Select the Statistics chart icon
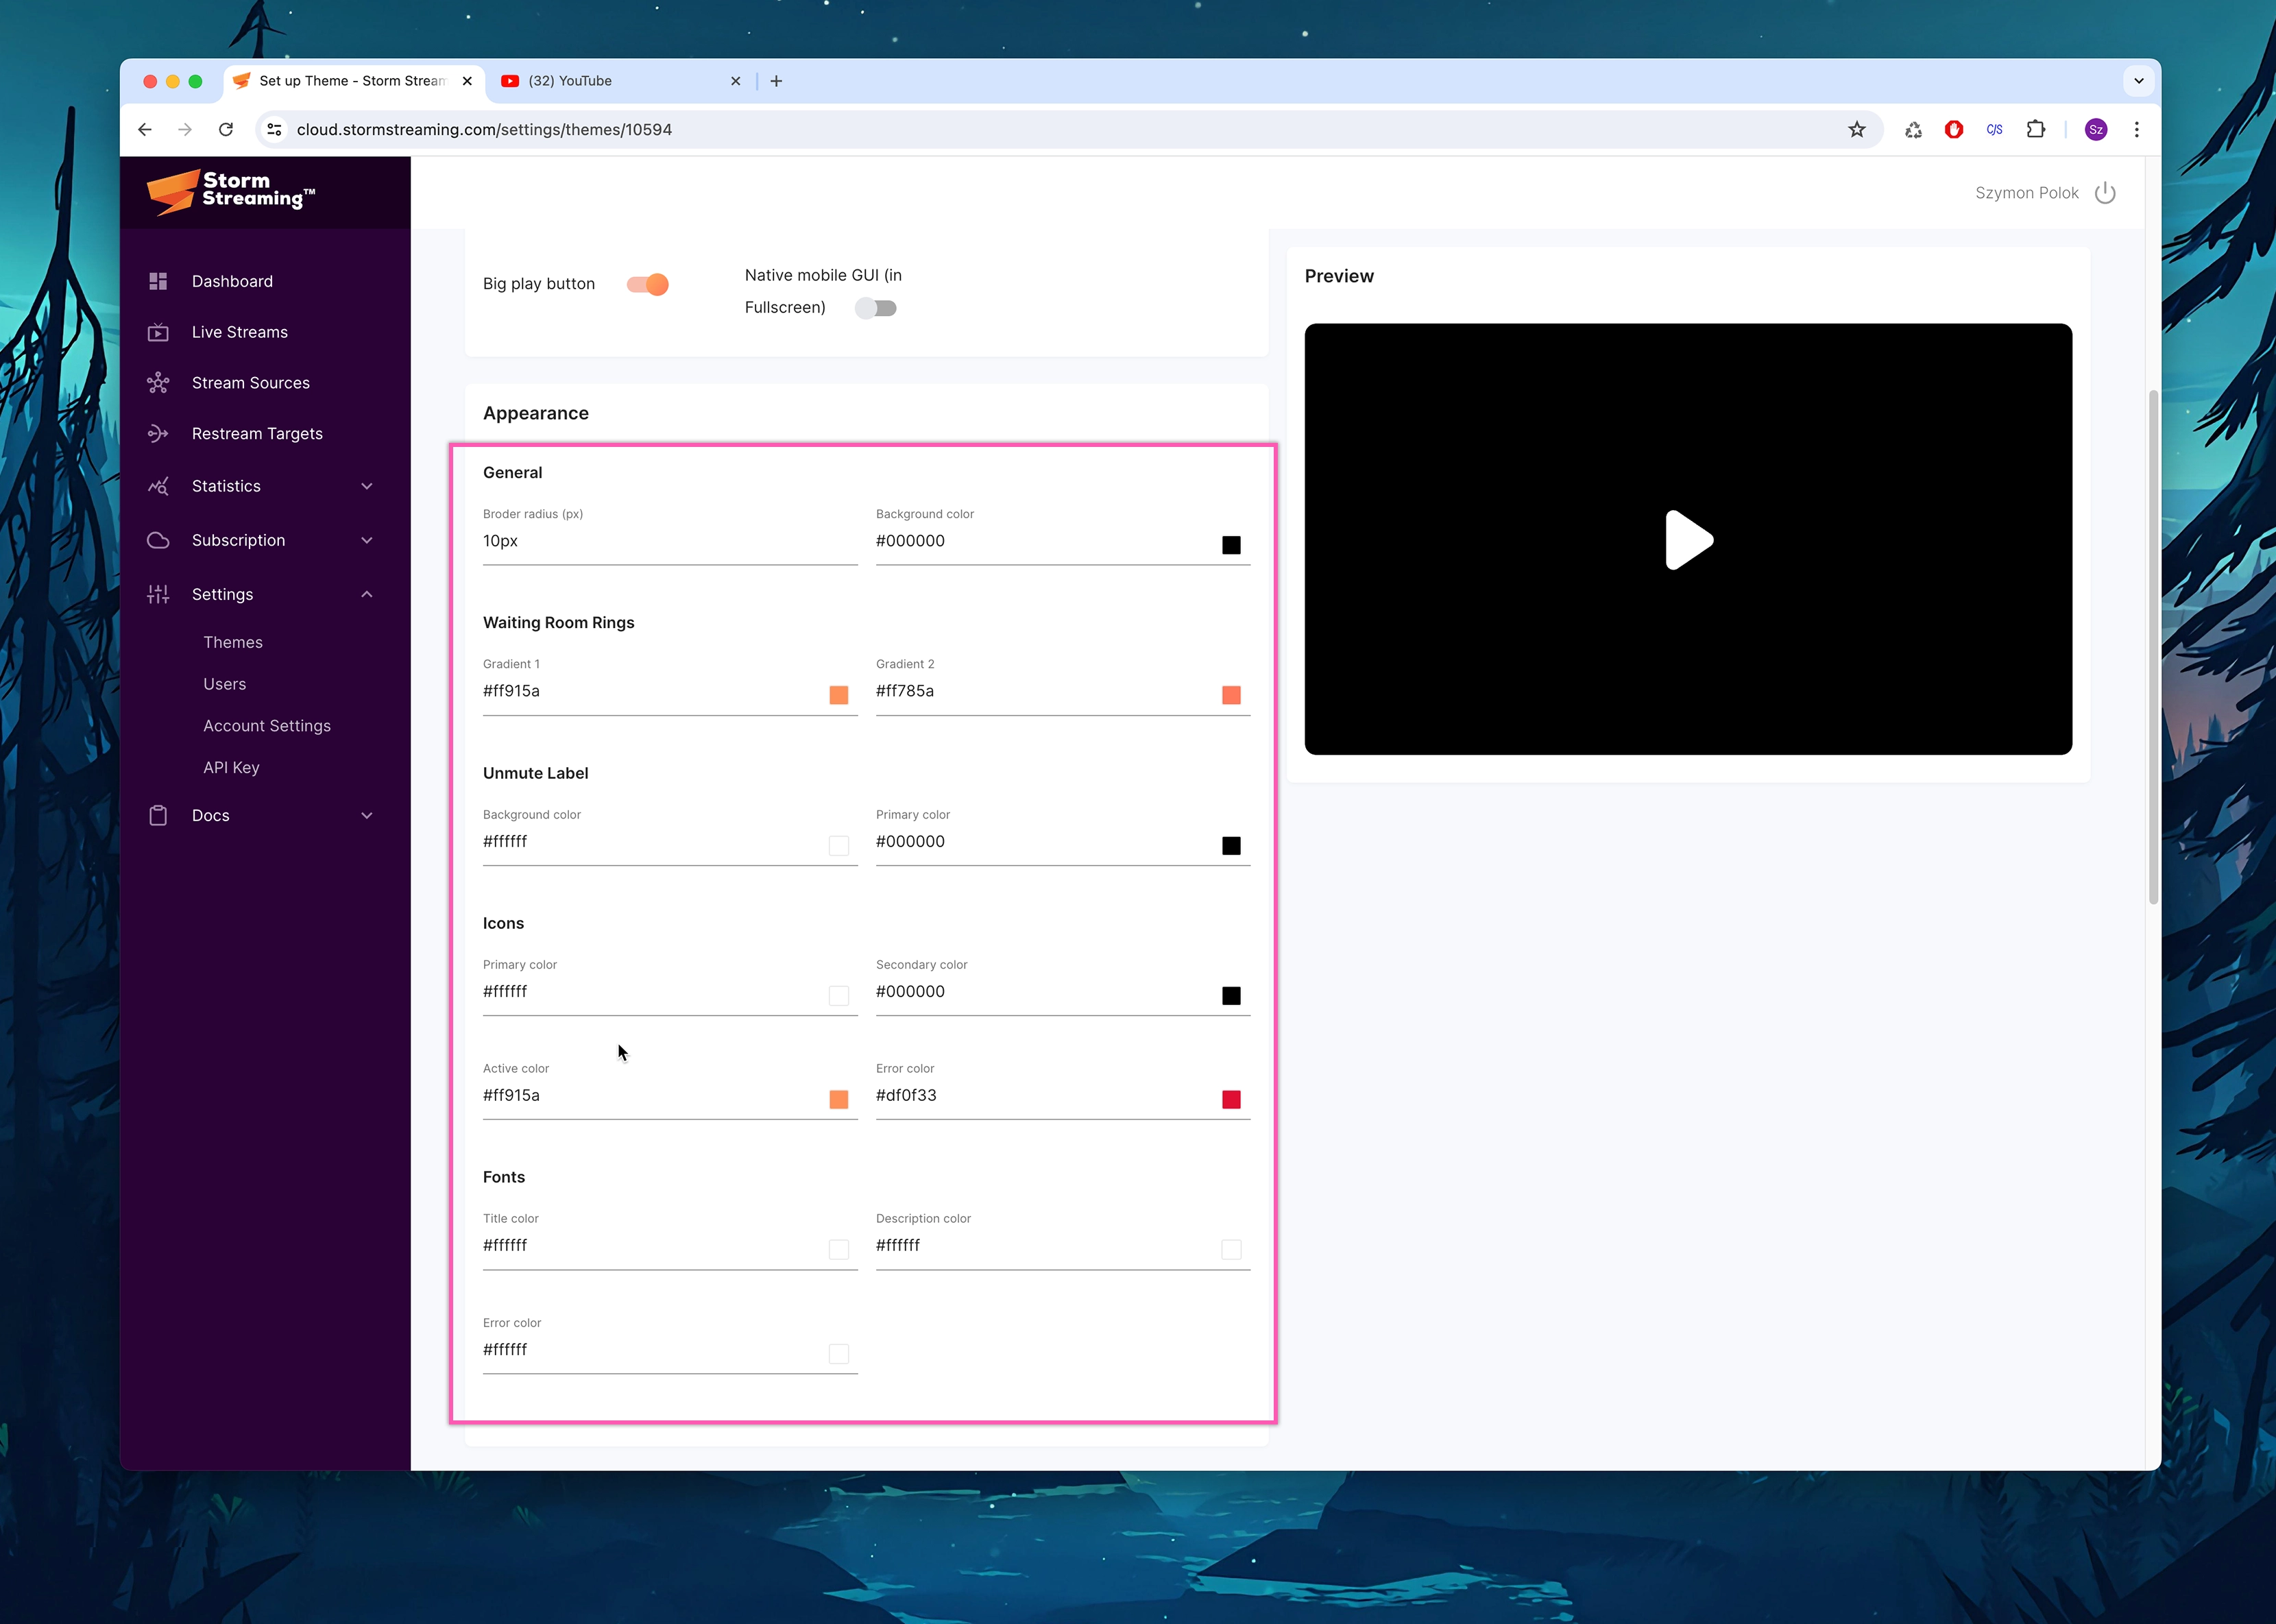 tap(159, 486)
